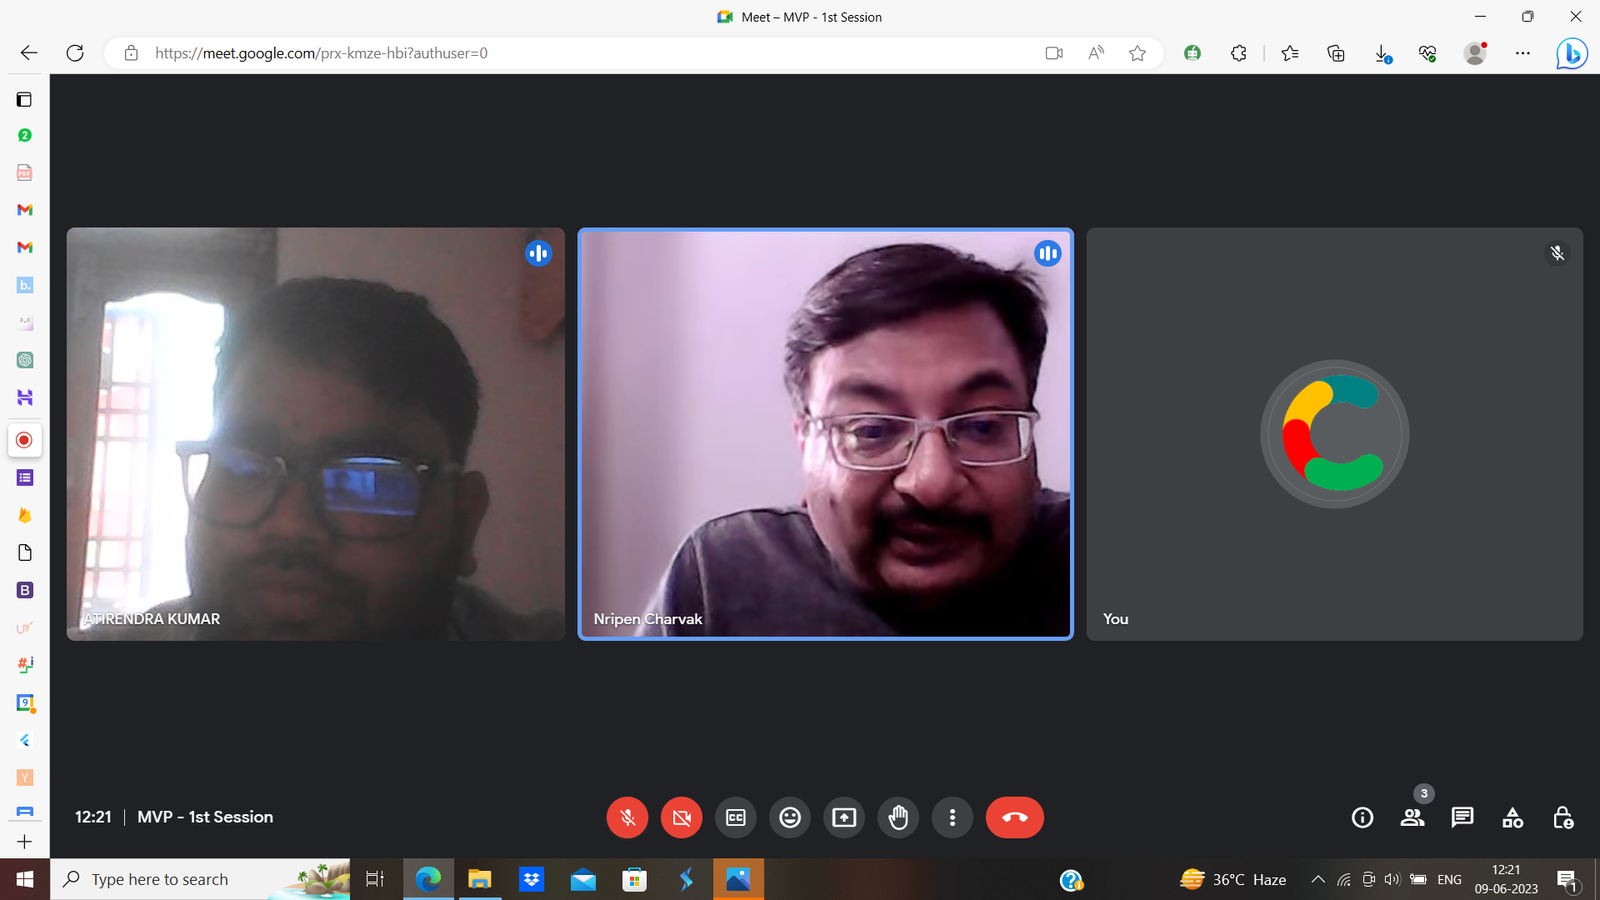
Task: Open File Explorer from the taskbar
Action: coord(480,879)
